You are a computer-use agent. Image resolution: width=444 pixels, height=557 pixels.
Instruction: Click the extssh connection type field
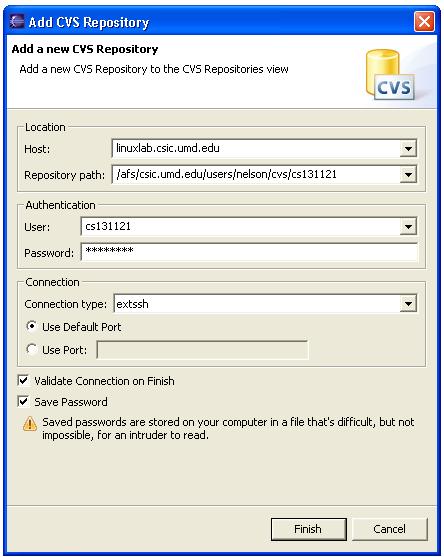click(257, 304)
